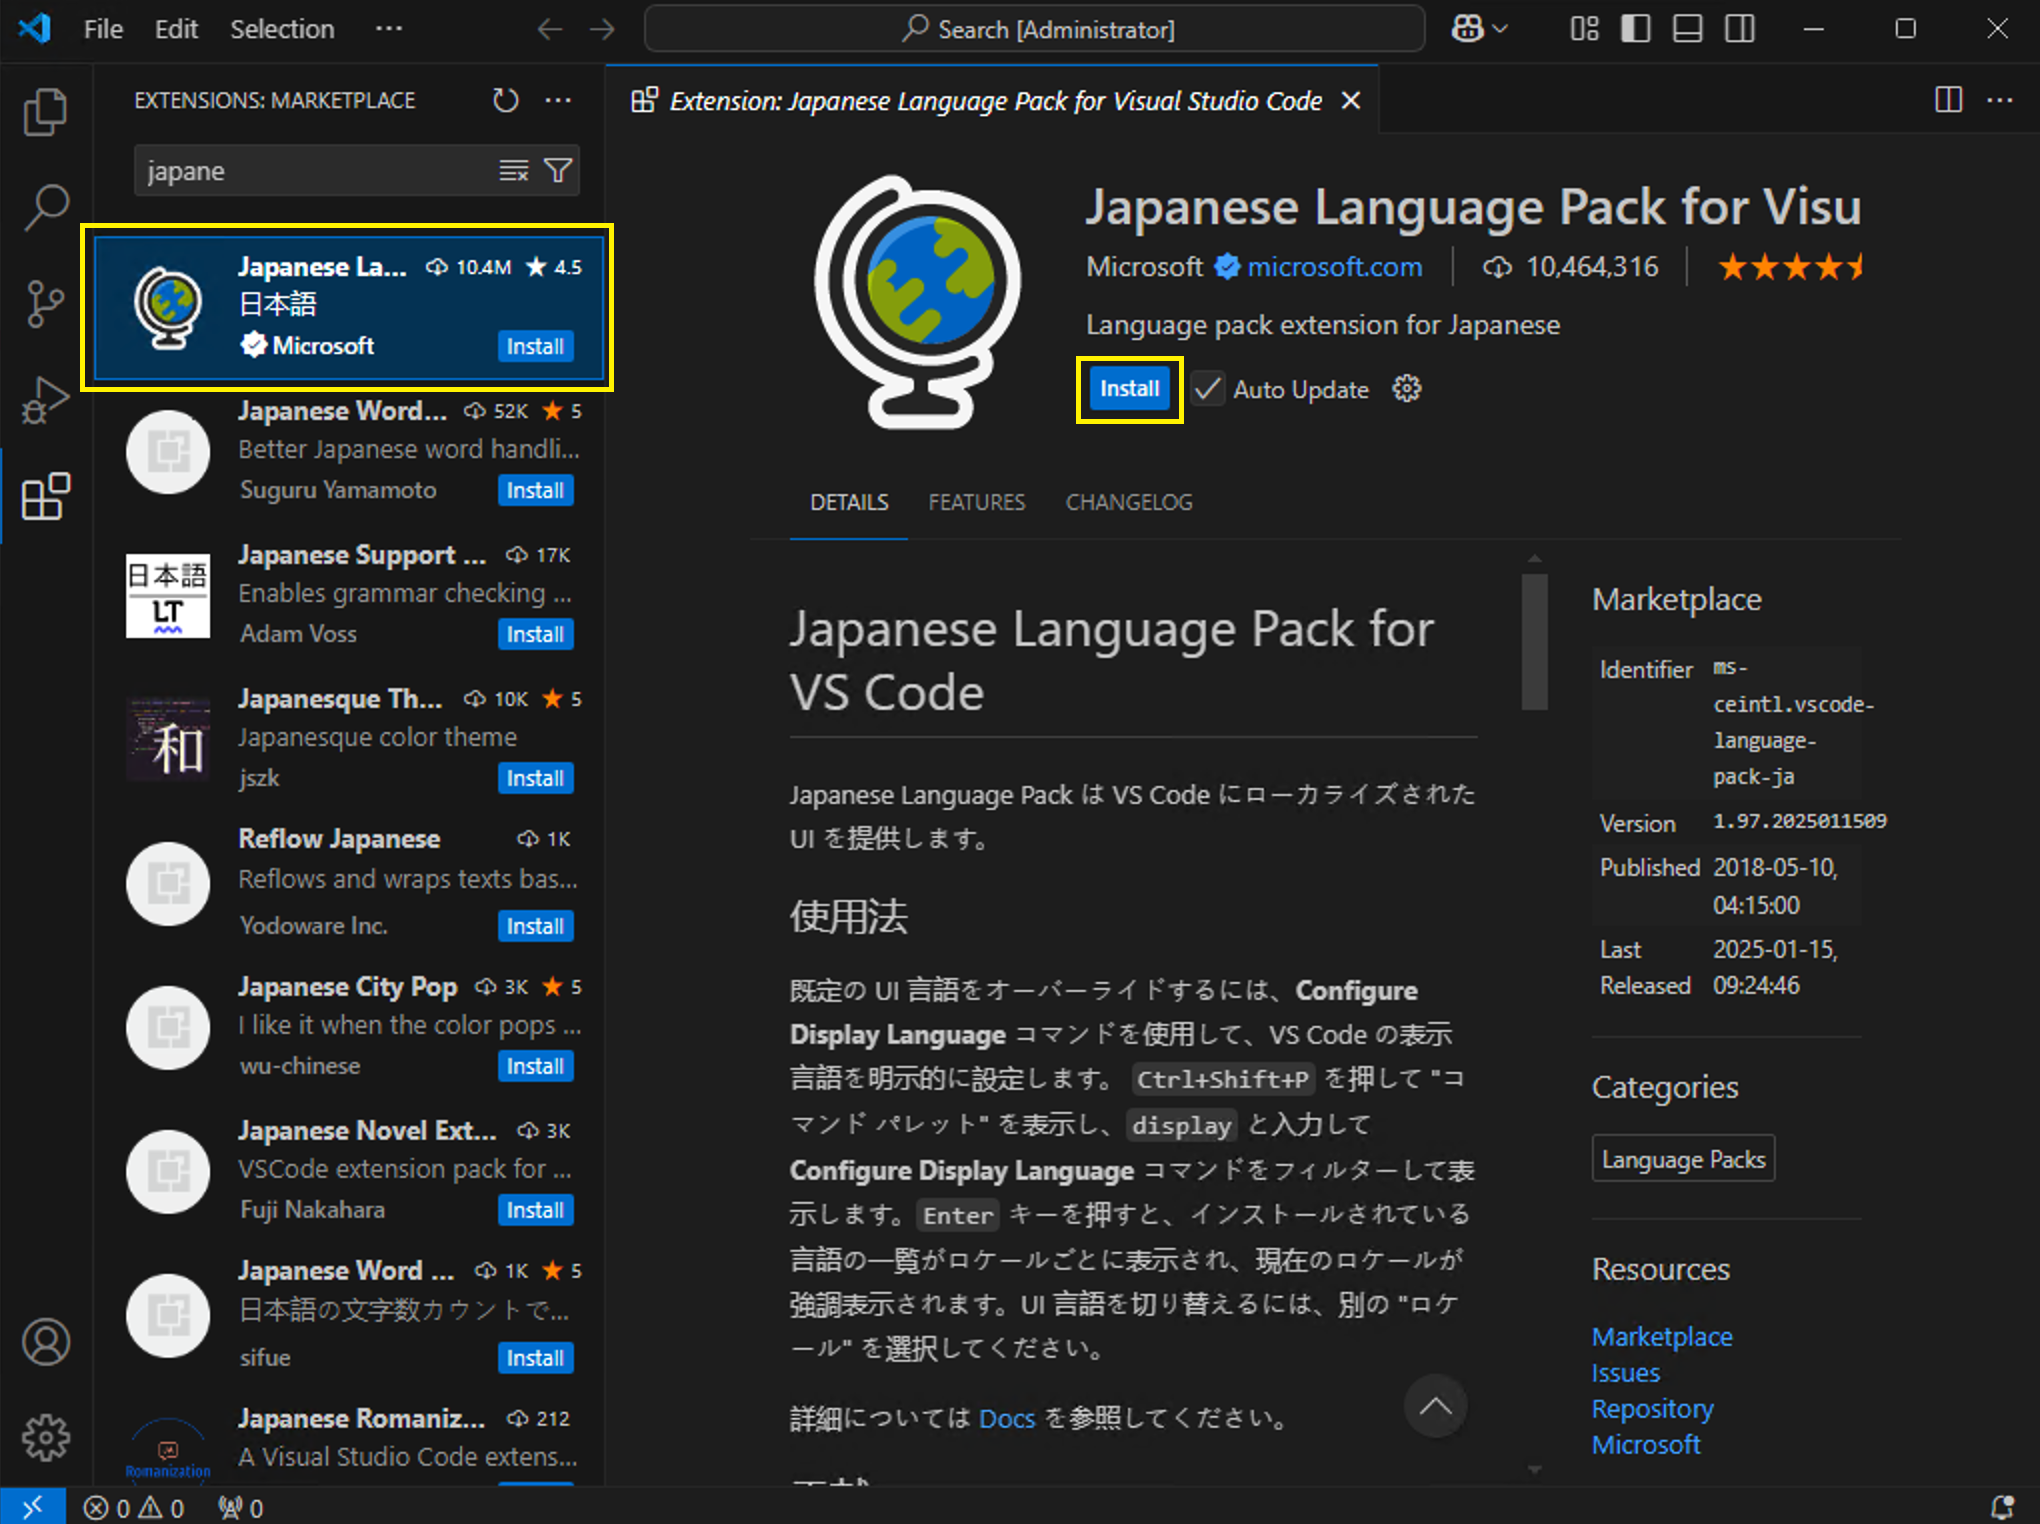The image size is (2040, 1524).
Task: Open the Repository resource link
Action: tap(1652, 1409)
